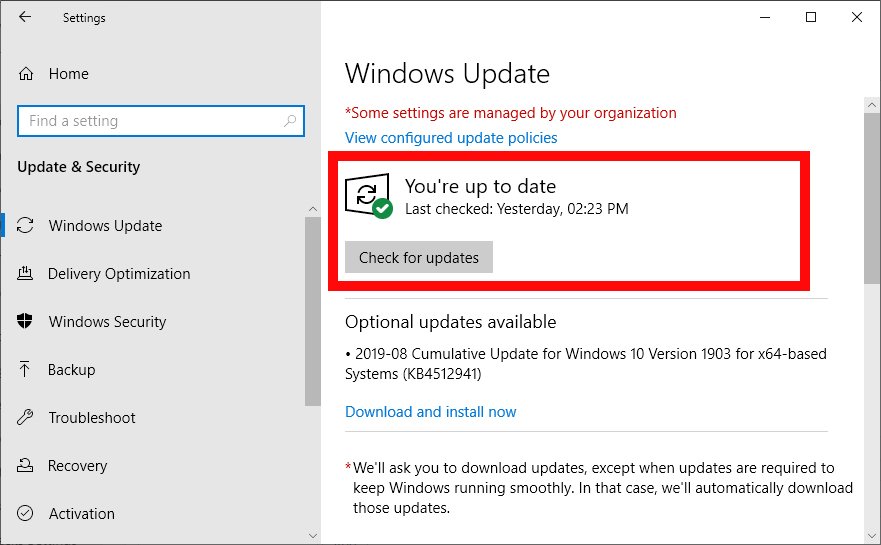Image resolution: width=881 pixels, height=545 pixels.
Task: Click the update status icon with green check
Action: point(367,196)
